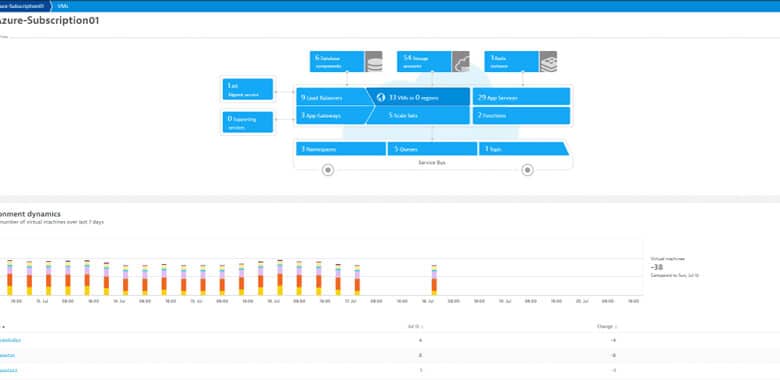
Task: Select the 5 Scale Sets tile
Action: coord(418,115)
